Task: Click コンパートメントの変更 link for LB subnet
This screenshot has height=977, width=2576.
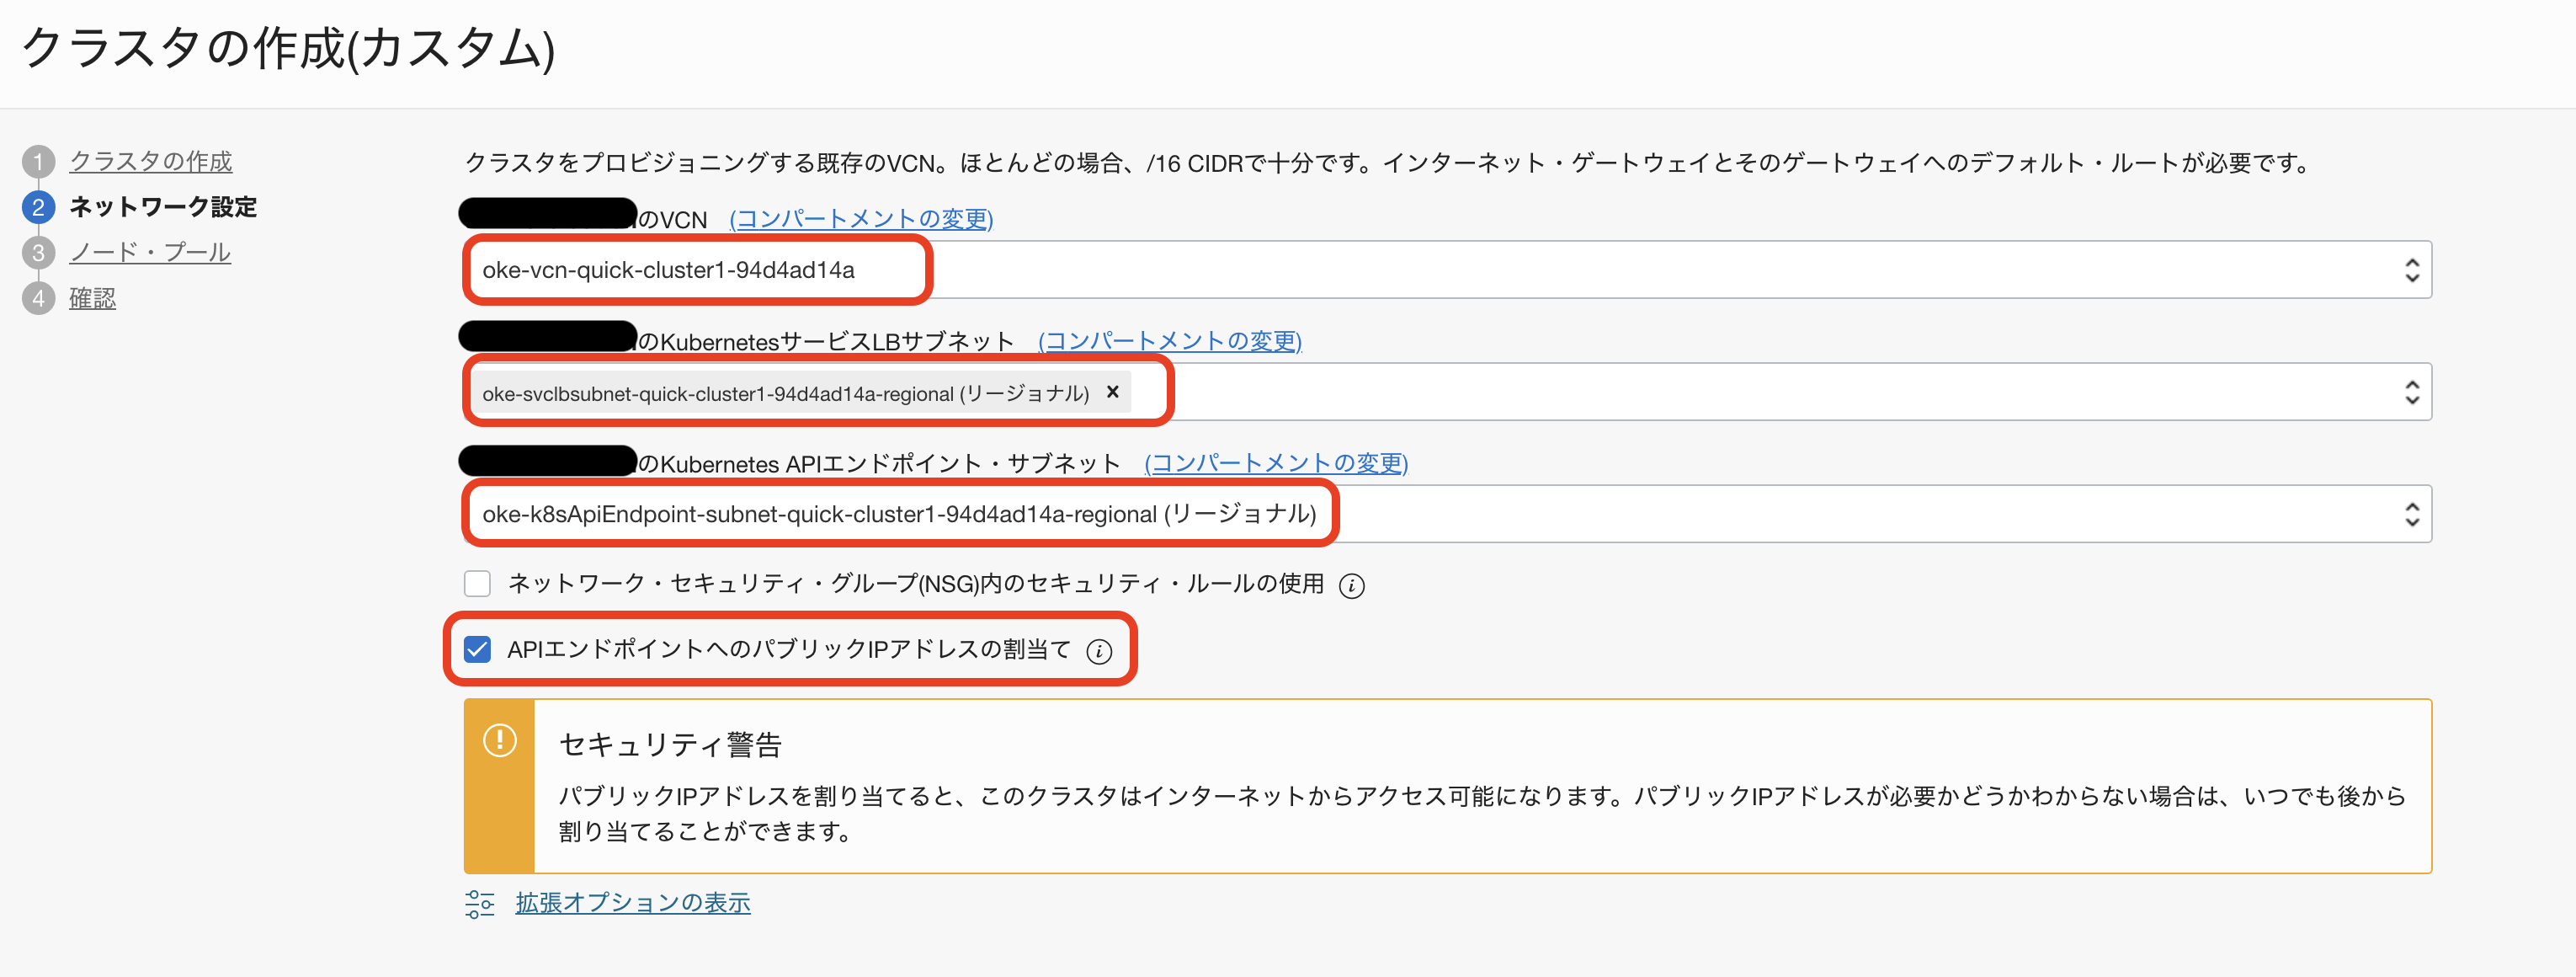Action: [x=1169, y=341]
